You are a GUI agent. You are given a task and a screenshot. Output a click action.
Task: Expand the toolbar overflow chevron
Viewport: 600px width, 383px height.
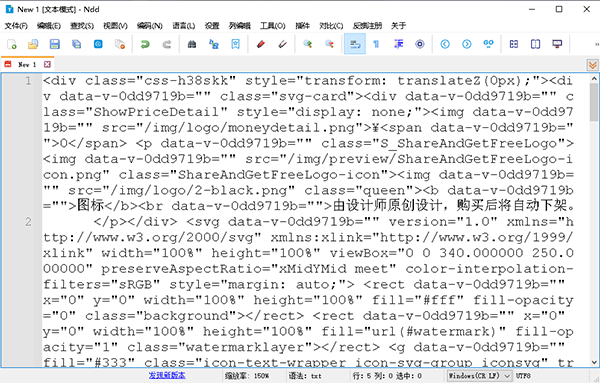[596, 44]
